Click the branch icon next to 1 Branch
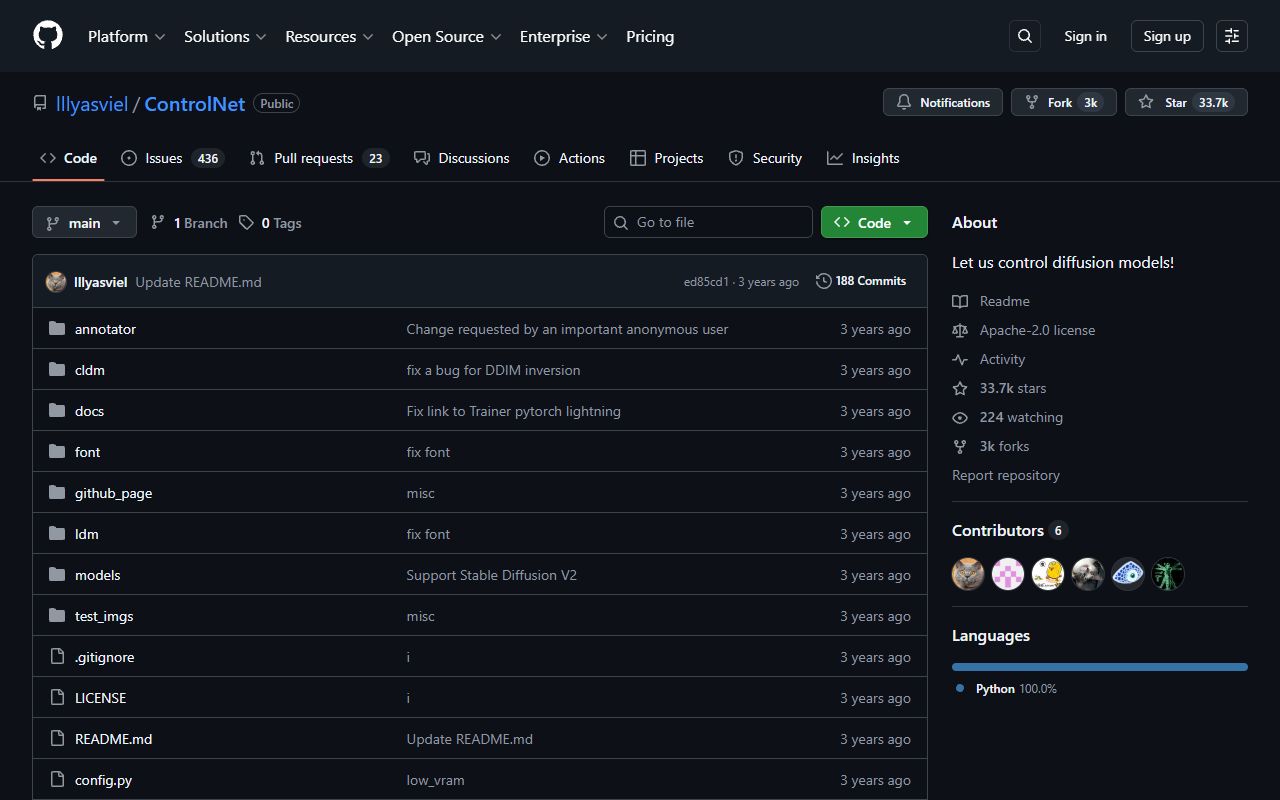 157,222
